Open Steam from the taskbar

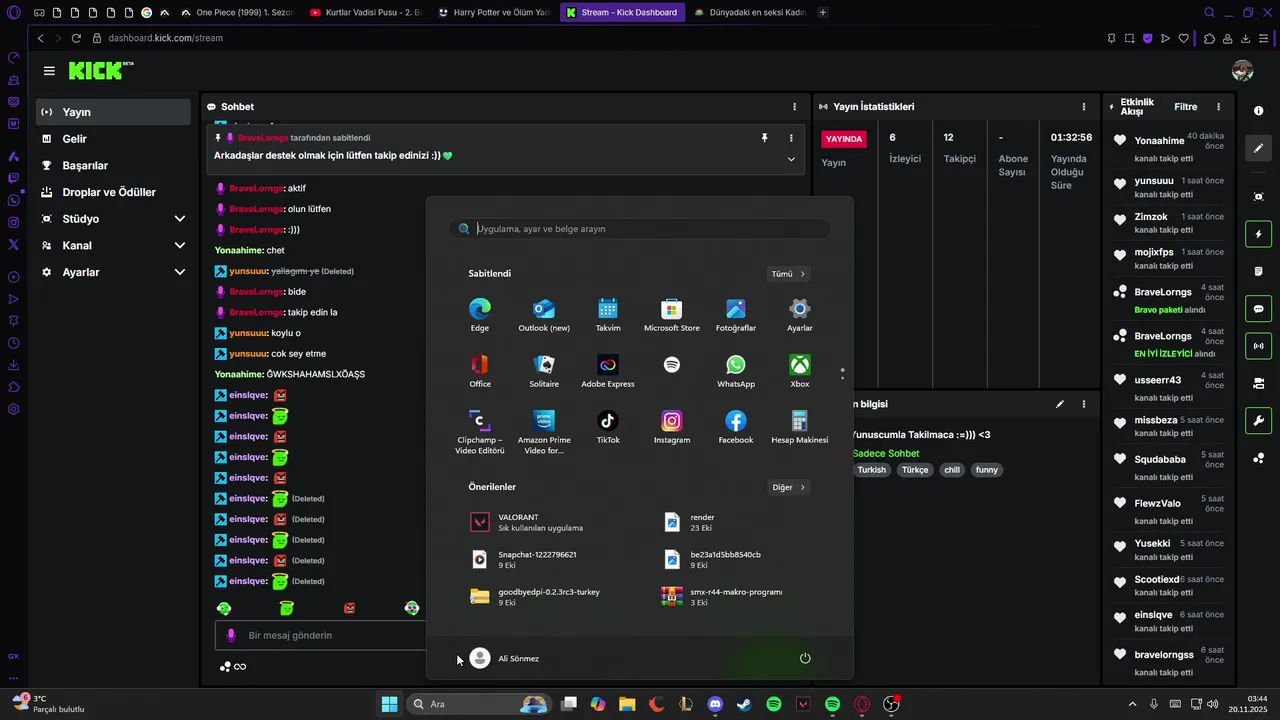[744, 704]
